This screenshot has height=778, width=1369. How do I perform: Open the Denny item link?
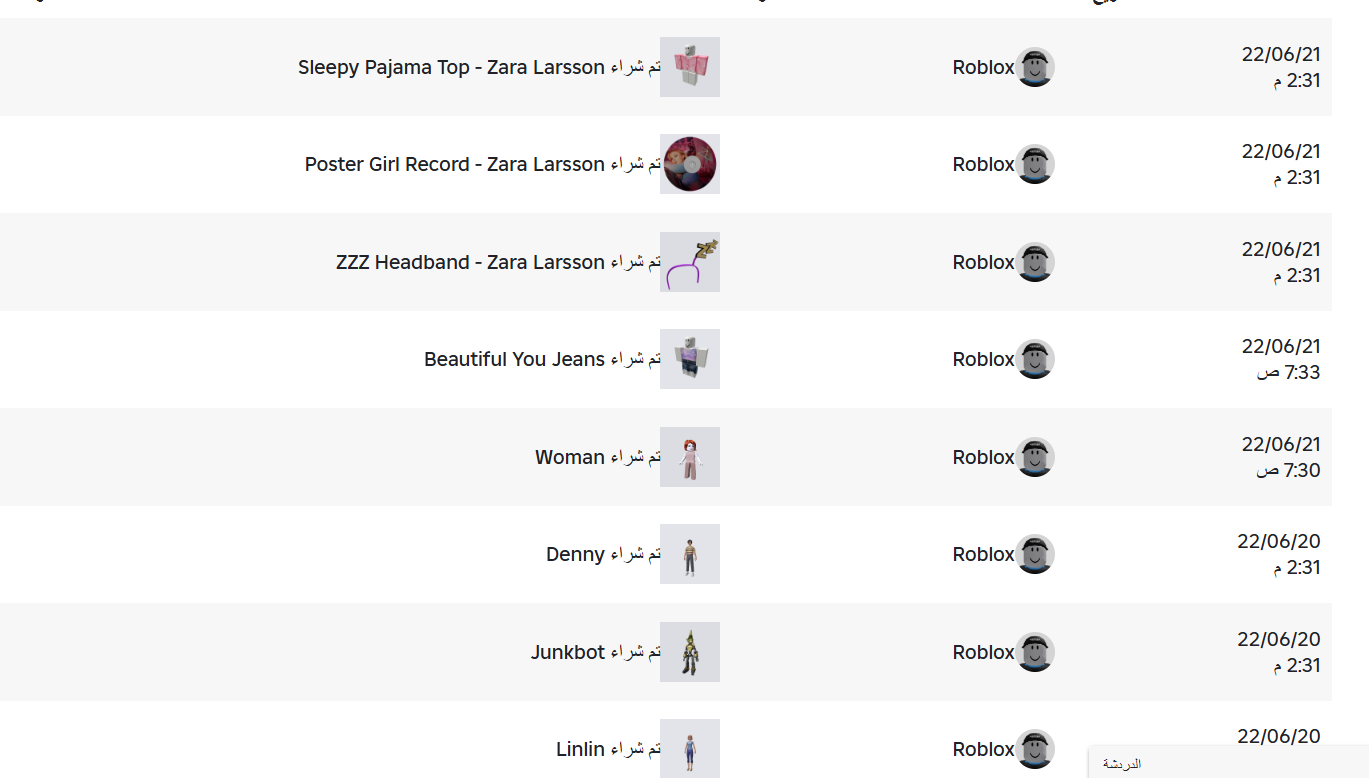coord(575,555)
